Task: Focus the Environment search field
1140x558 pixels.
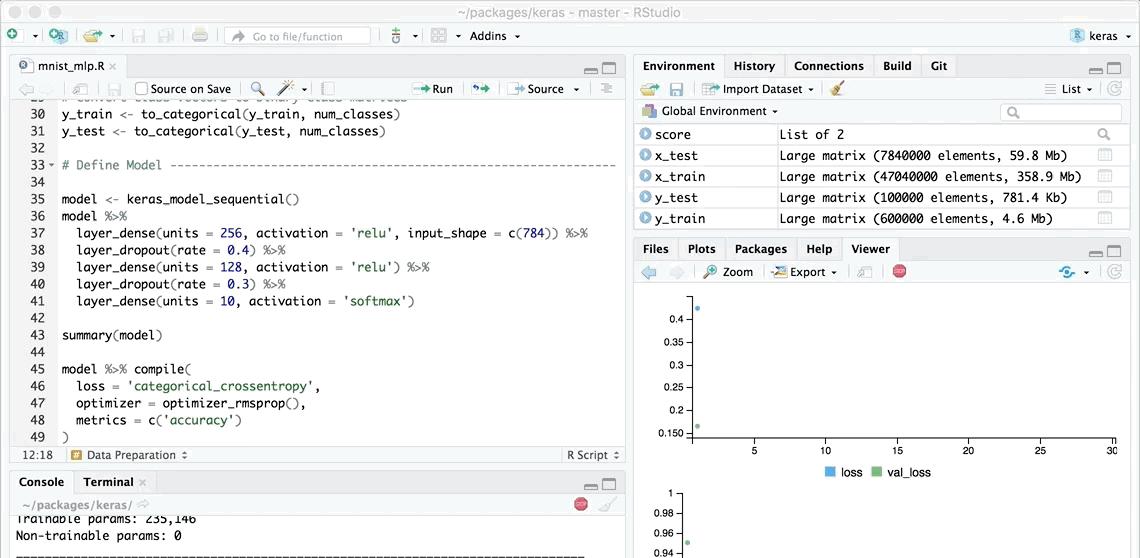Action: click(1061, 112)
